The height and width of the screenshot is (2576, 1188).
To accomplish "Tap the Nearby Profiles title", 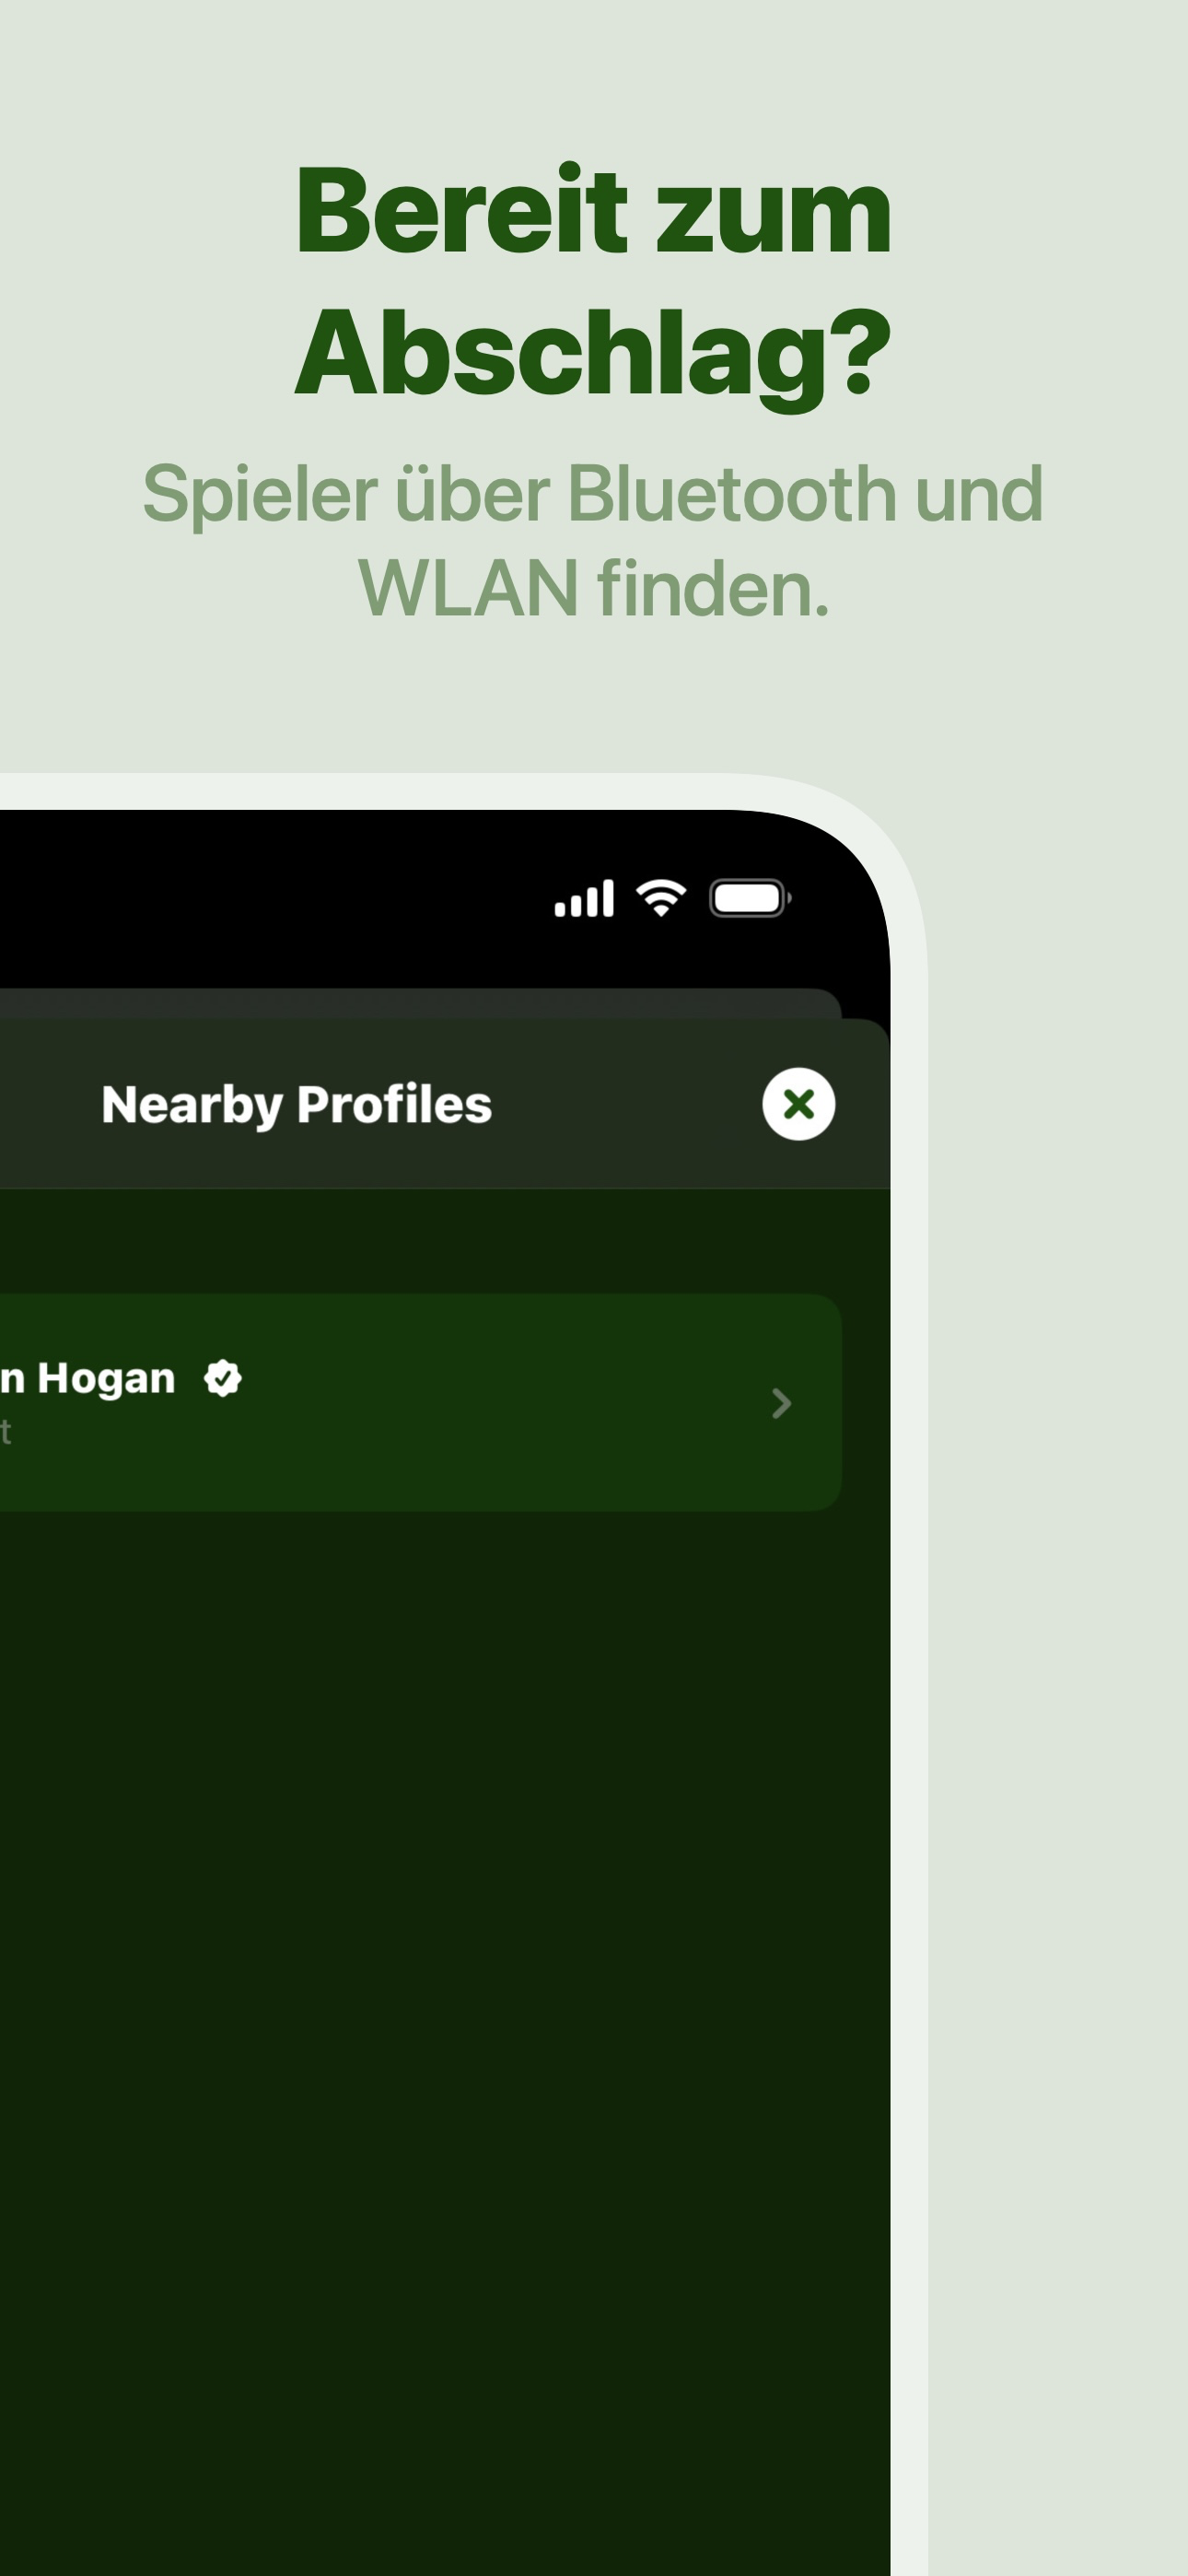I will (296, 1105).
